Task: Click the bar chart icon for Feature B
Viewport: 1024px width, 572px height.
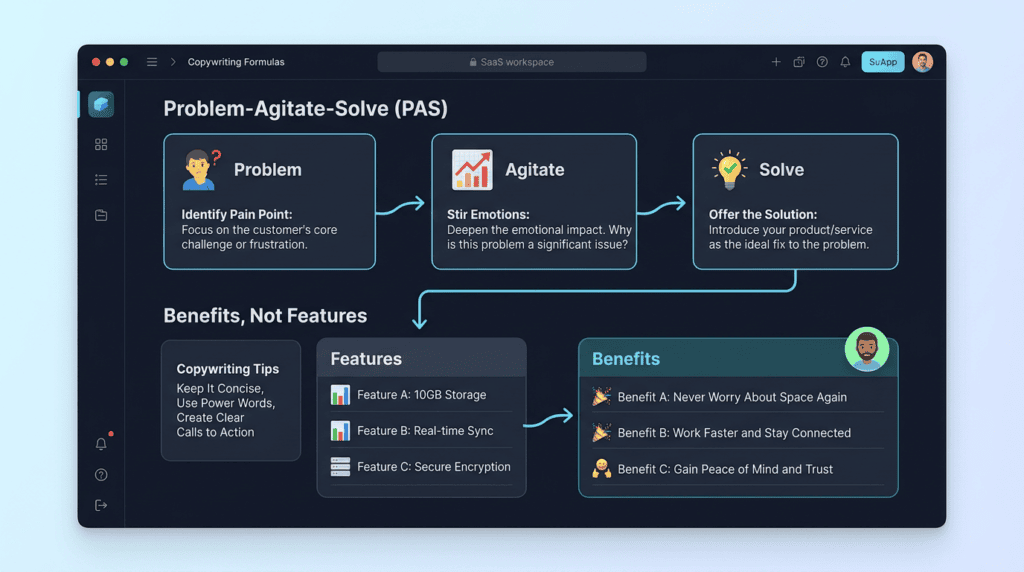Action: 340,431
